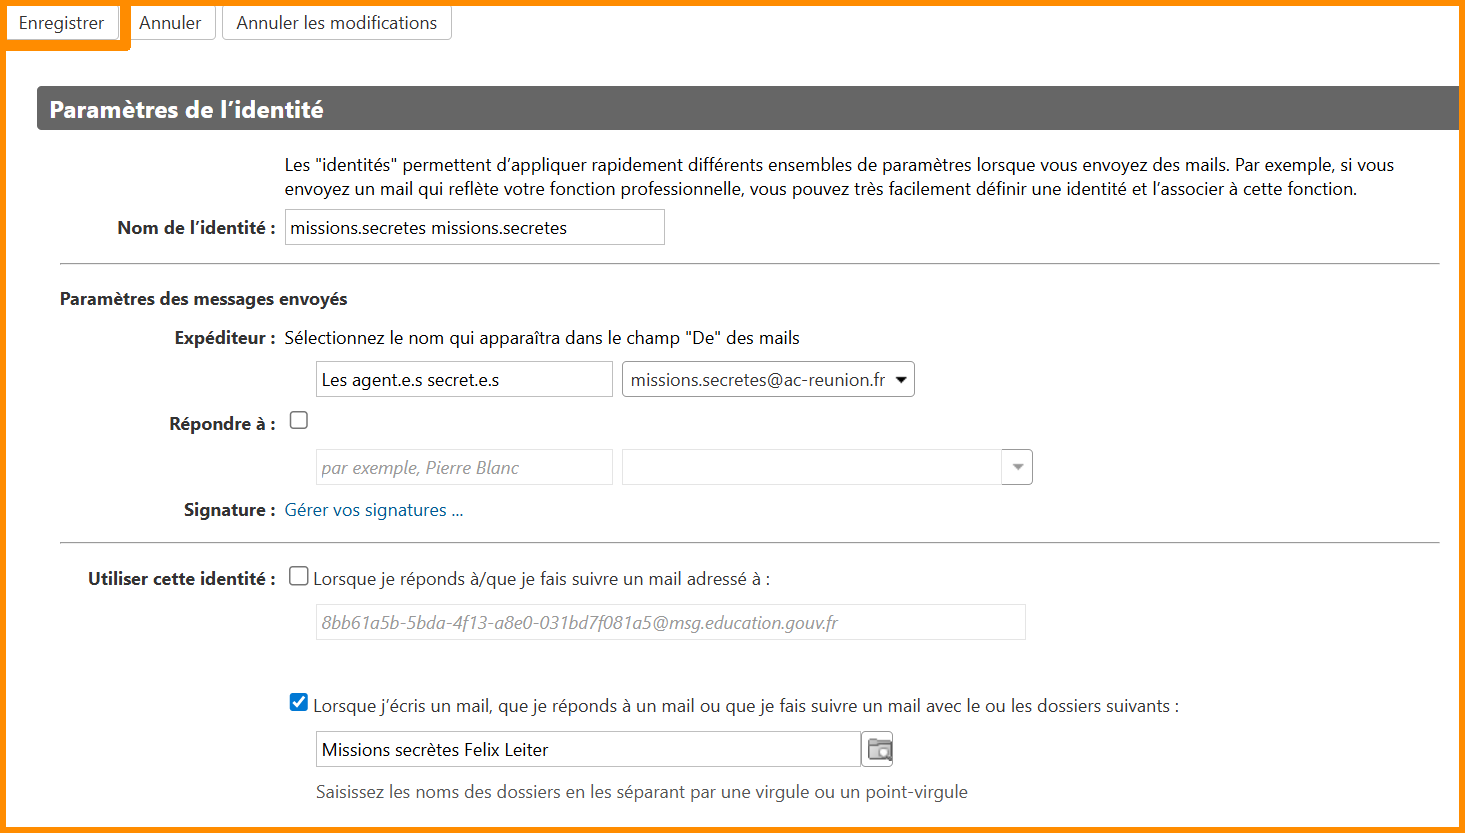
Task: Select the 'par exemple, Pierre Blanc' name field
Action: point(464,467)
